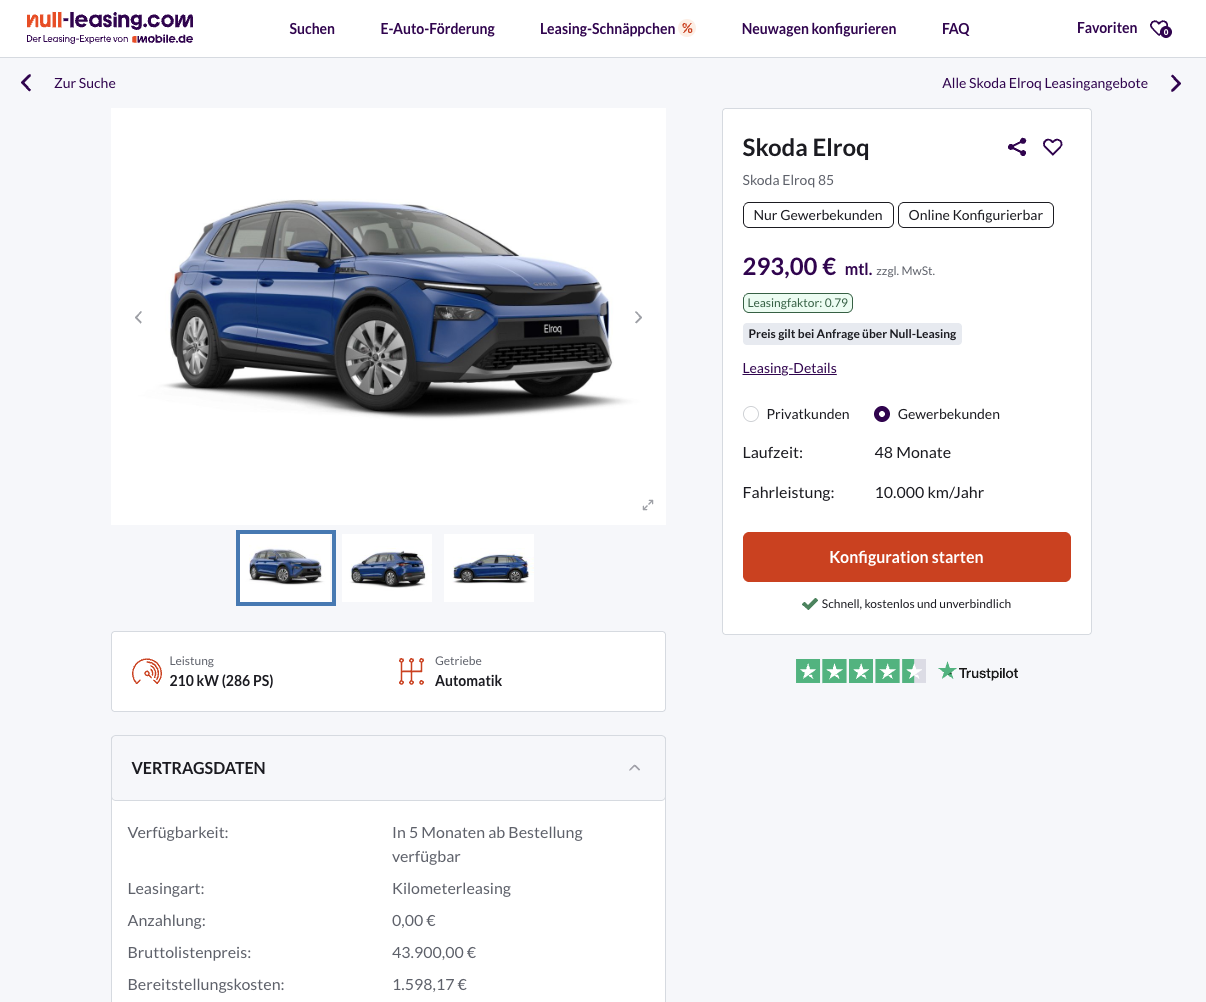Show next car image with right arrow
This screenshot has height=1002, width=1206.
click(638, 317)
